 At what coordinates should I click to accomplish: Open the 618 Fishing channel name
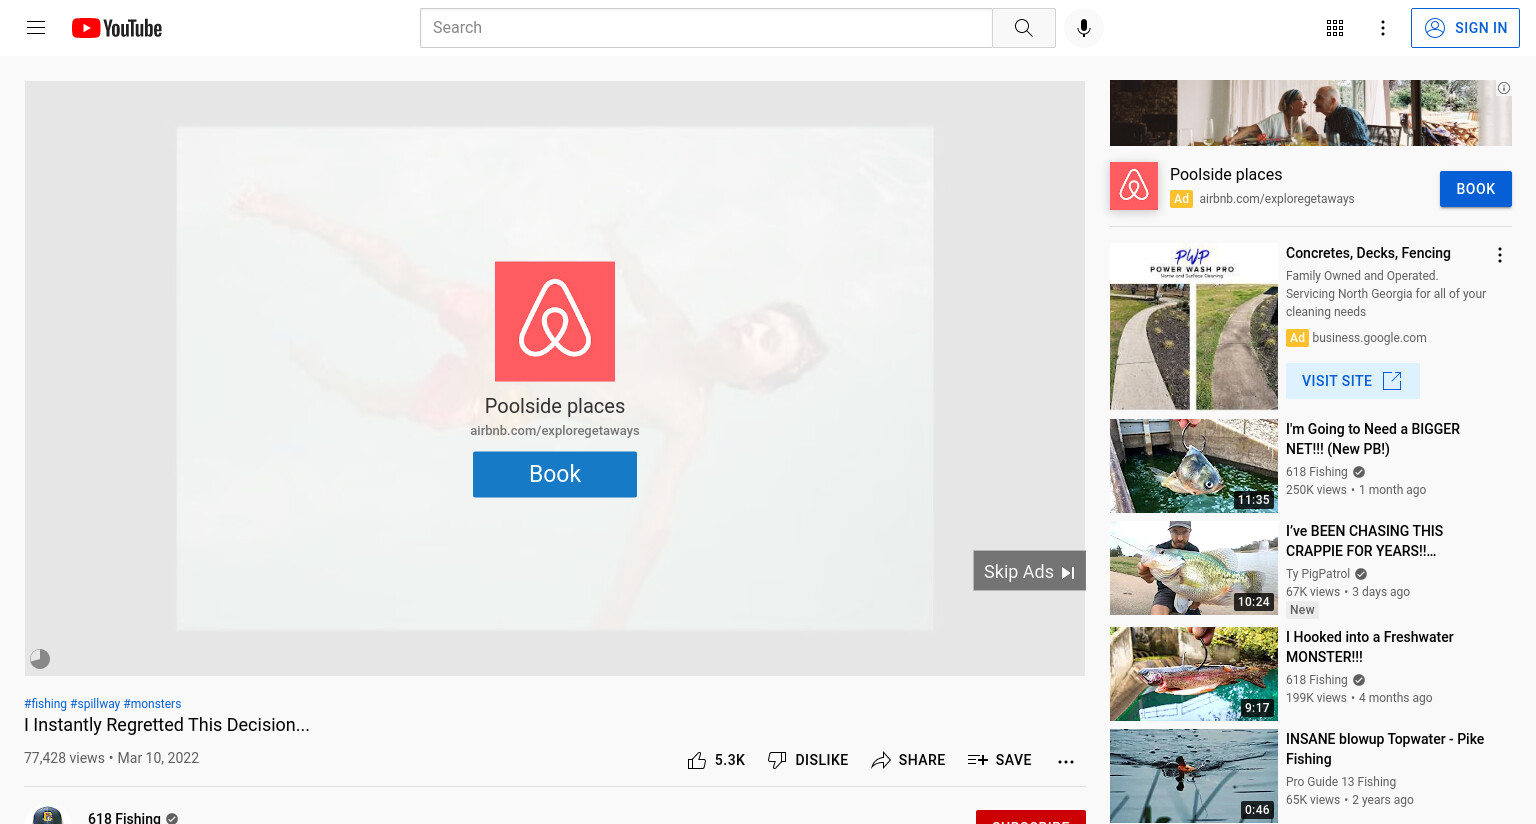tap(124, 817)
